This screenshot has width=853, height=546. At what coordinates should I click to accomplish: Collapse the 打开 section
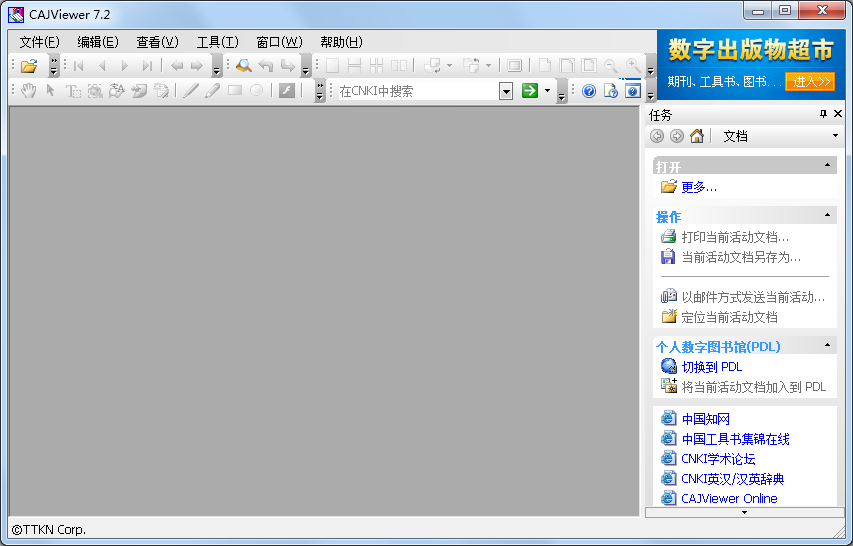(827, 166)
